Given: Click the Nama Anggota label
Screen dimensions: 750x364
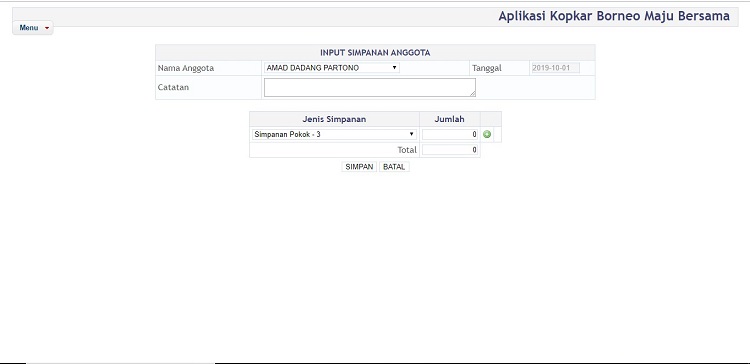Looking at the screenshot, I should (186, 68).
